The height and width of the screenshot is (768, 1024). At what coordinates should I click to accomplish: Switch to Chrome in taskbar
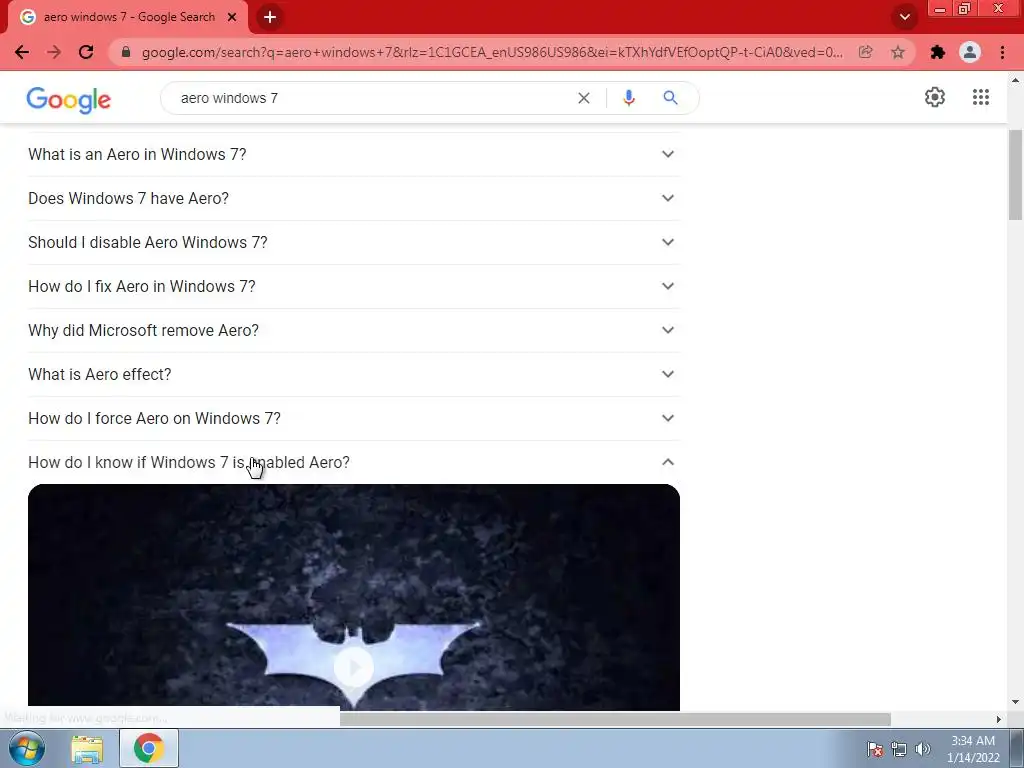(x=149, y=748)
